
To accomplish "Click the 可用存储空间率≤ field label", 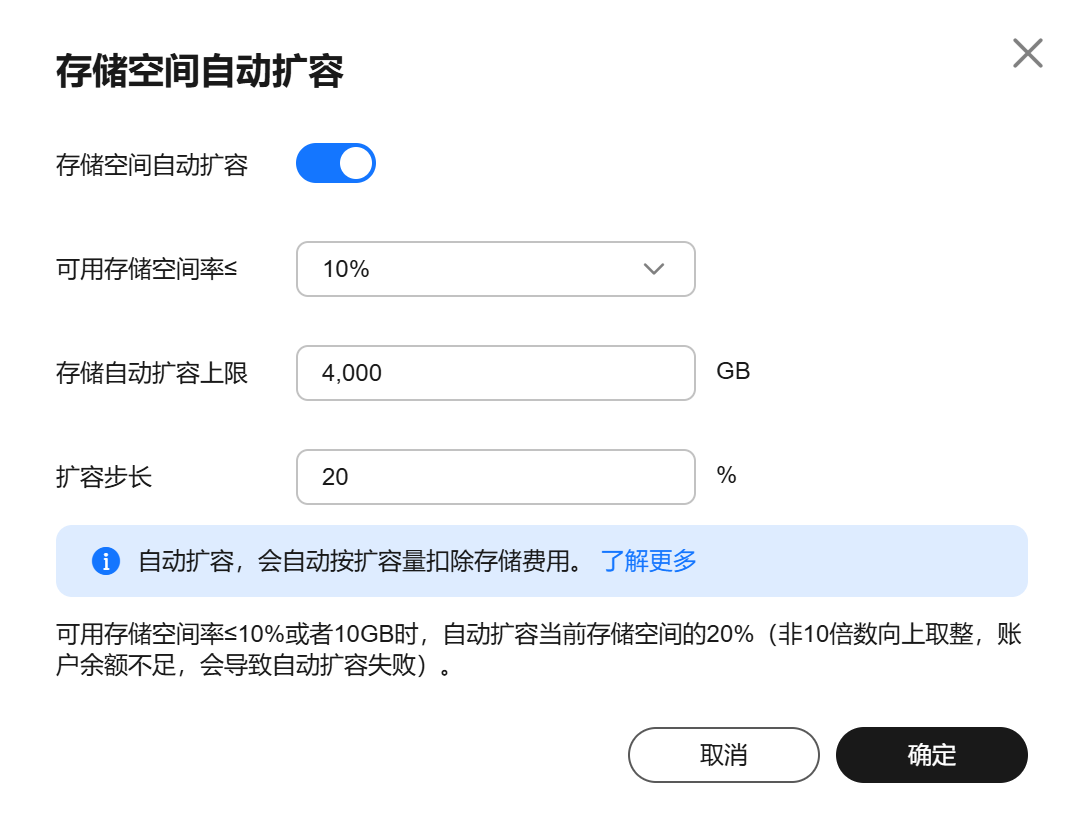I will [x=146, y=269].
